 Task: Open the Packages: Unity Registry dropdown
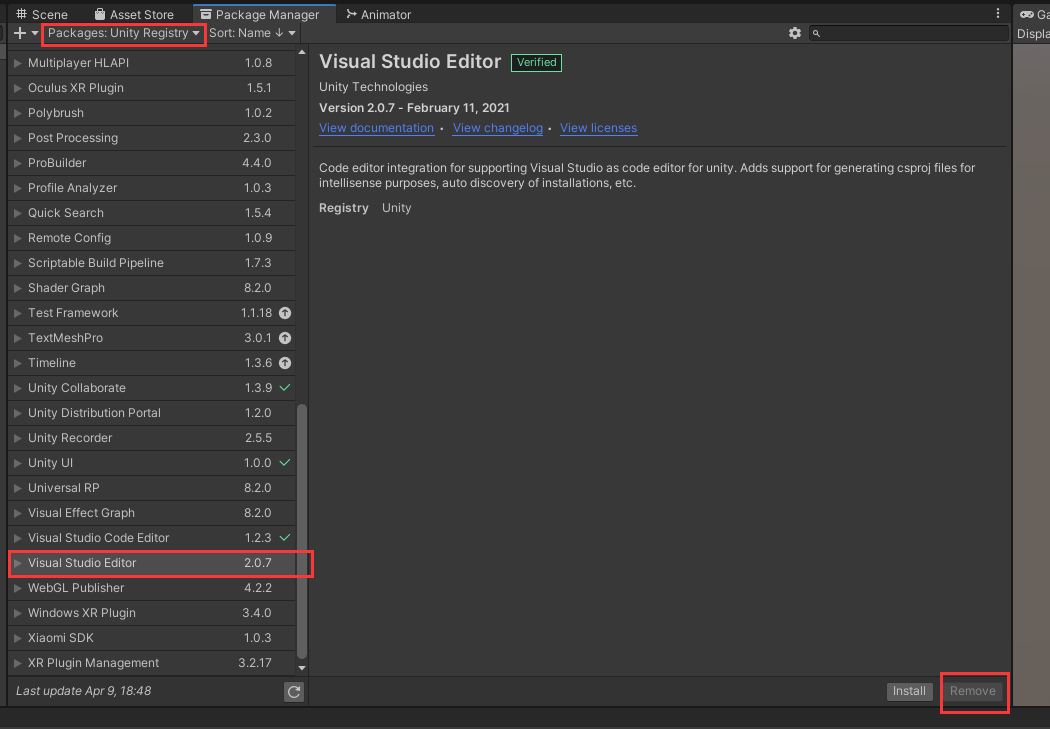(x=124, y=33)
